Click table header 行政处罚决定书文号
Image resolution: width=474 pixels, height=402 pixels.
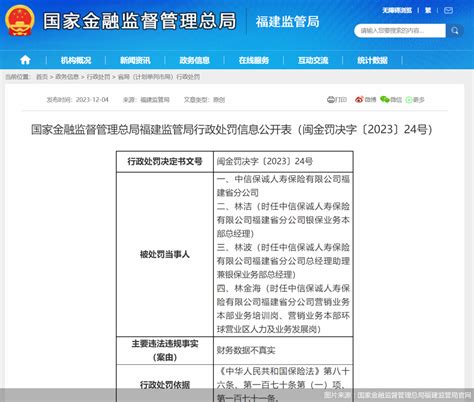click(x=165, y=162)
